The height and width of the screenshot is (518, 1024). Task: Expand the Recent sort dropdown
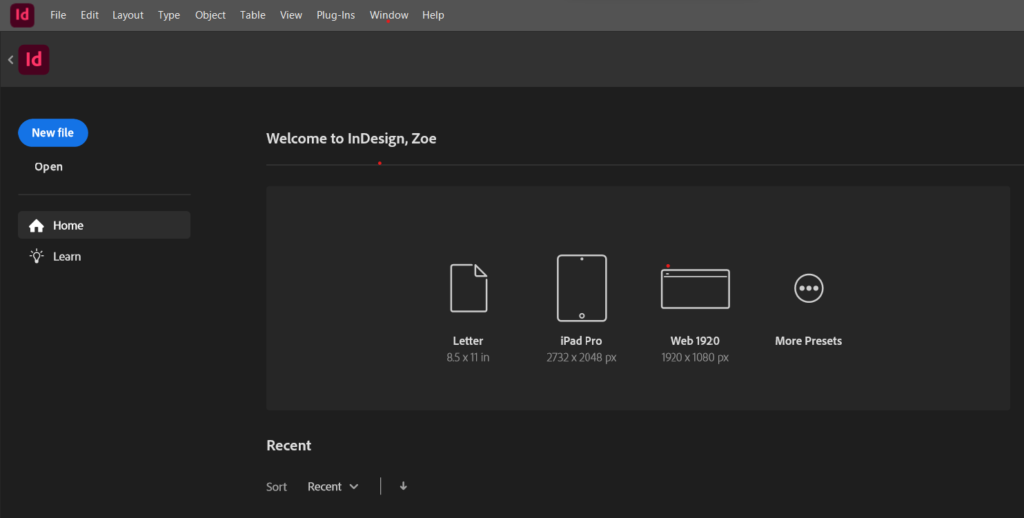click(333, 487)
